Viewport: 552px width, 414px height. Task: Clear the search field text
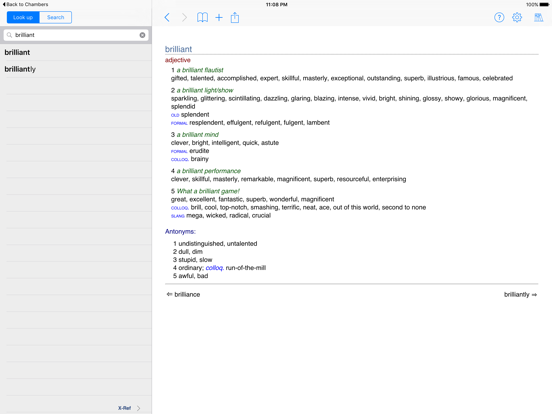click(142, 35)
